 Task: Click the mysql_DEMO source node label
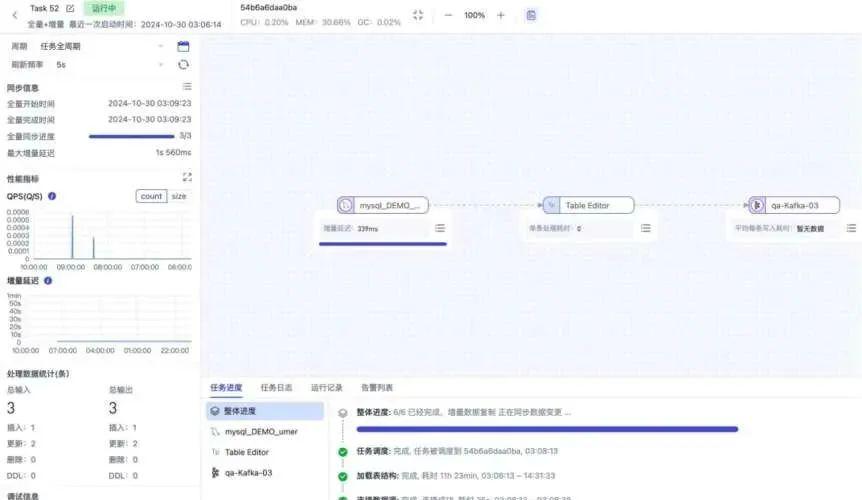coord(390,205)
